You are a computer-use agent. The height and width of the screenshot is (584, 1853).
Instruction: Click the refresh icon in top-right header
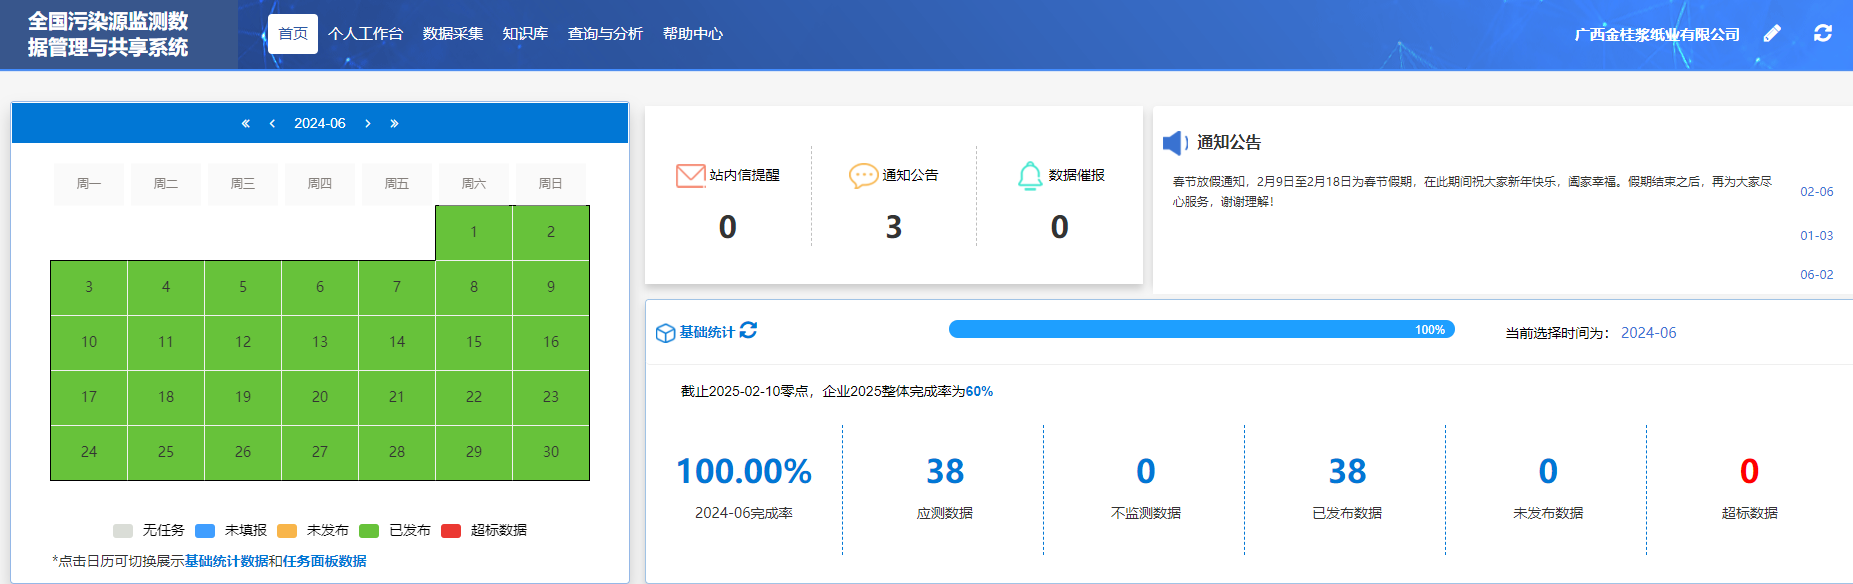pyautogui.click(x=1823, y=34)
